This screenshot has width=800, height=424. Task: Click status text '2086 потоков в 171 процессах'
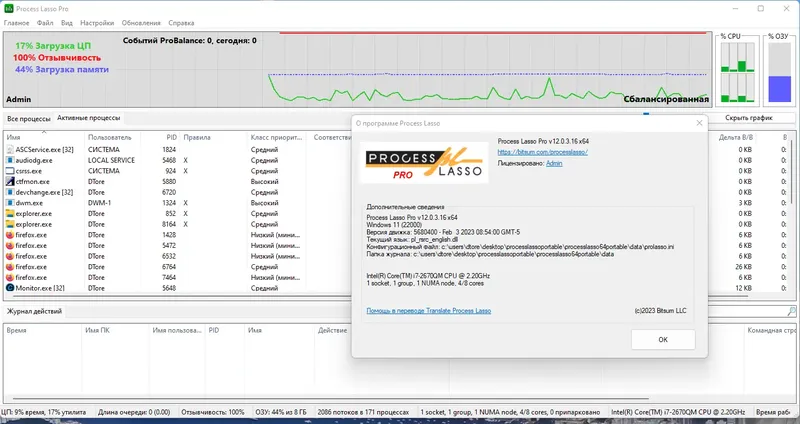363,412
